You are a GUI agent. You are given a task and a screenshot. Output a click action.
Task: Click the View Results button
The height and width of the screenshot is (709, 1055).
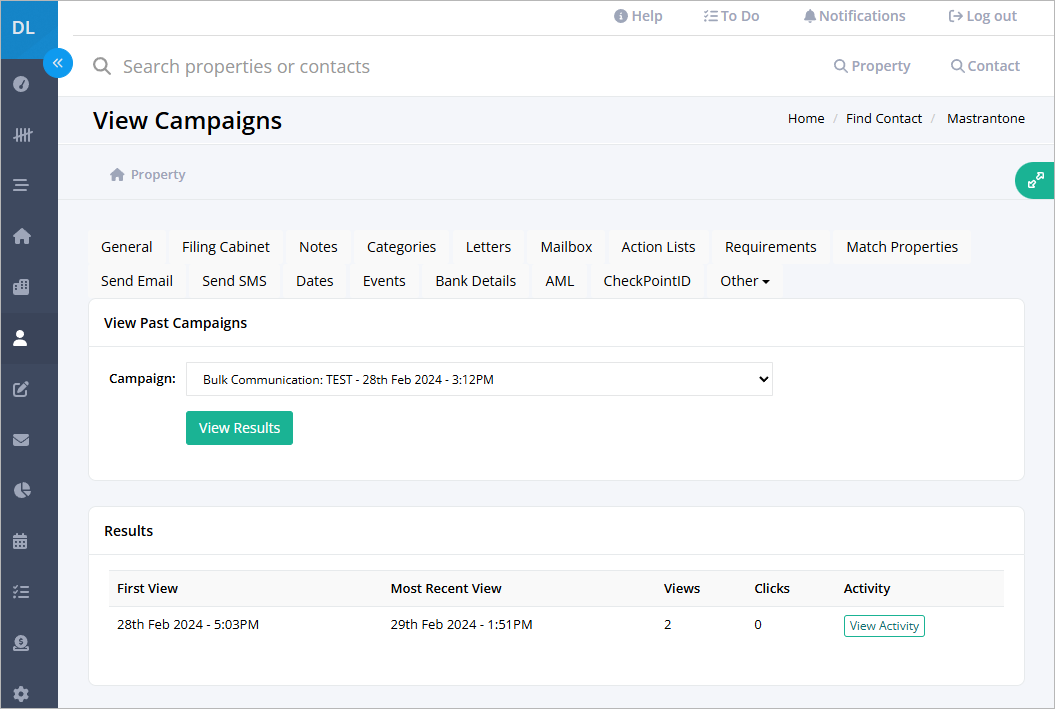tap(240, 428)
